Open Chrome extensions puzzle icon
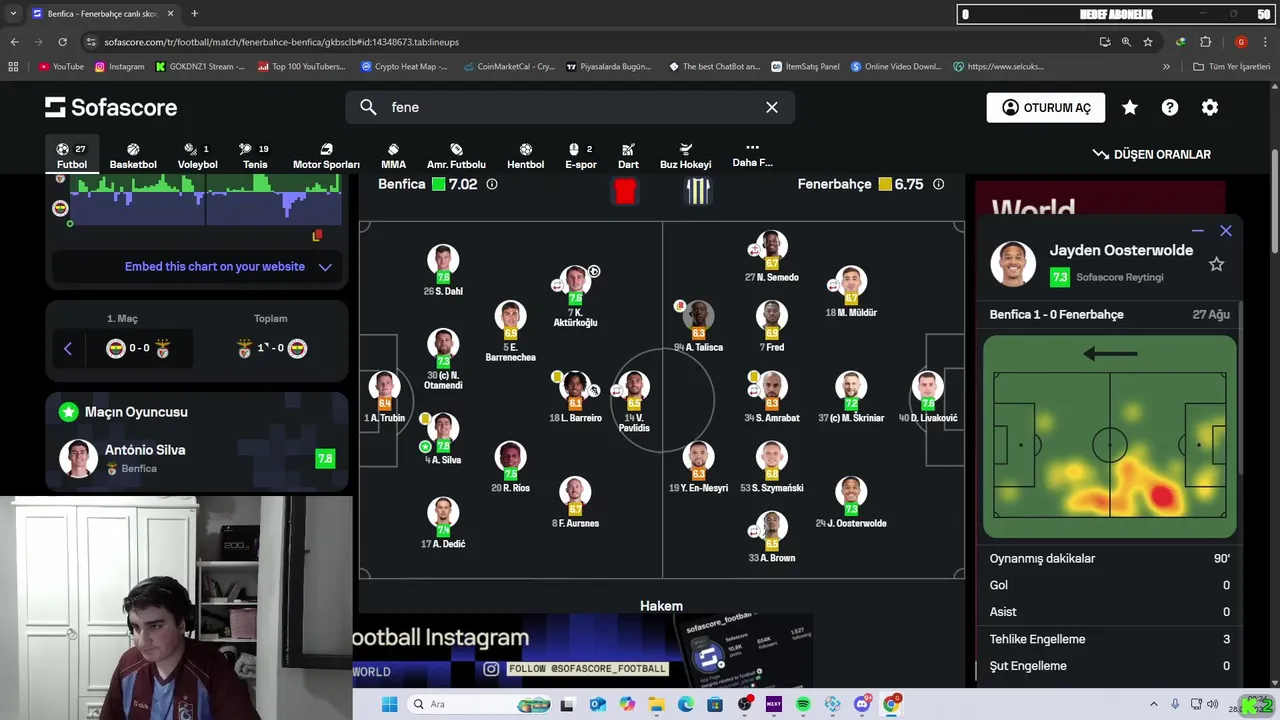This screenshot has height=720, width=1280. tap(1205, 42)
